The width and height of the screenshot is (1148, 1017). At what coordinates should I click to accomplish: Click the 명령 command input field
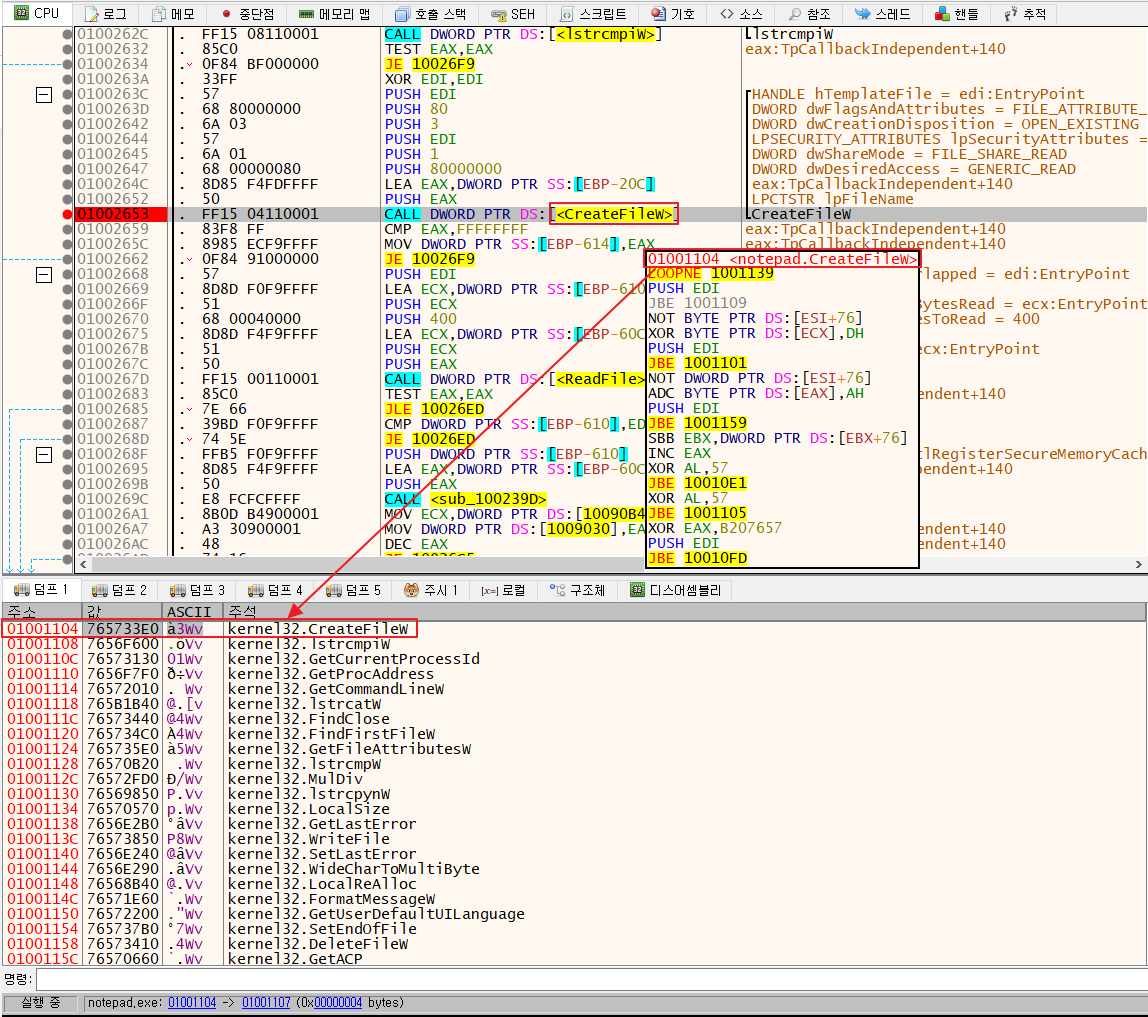[590, 979]
